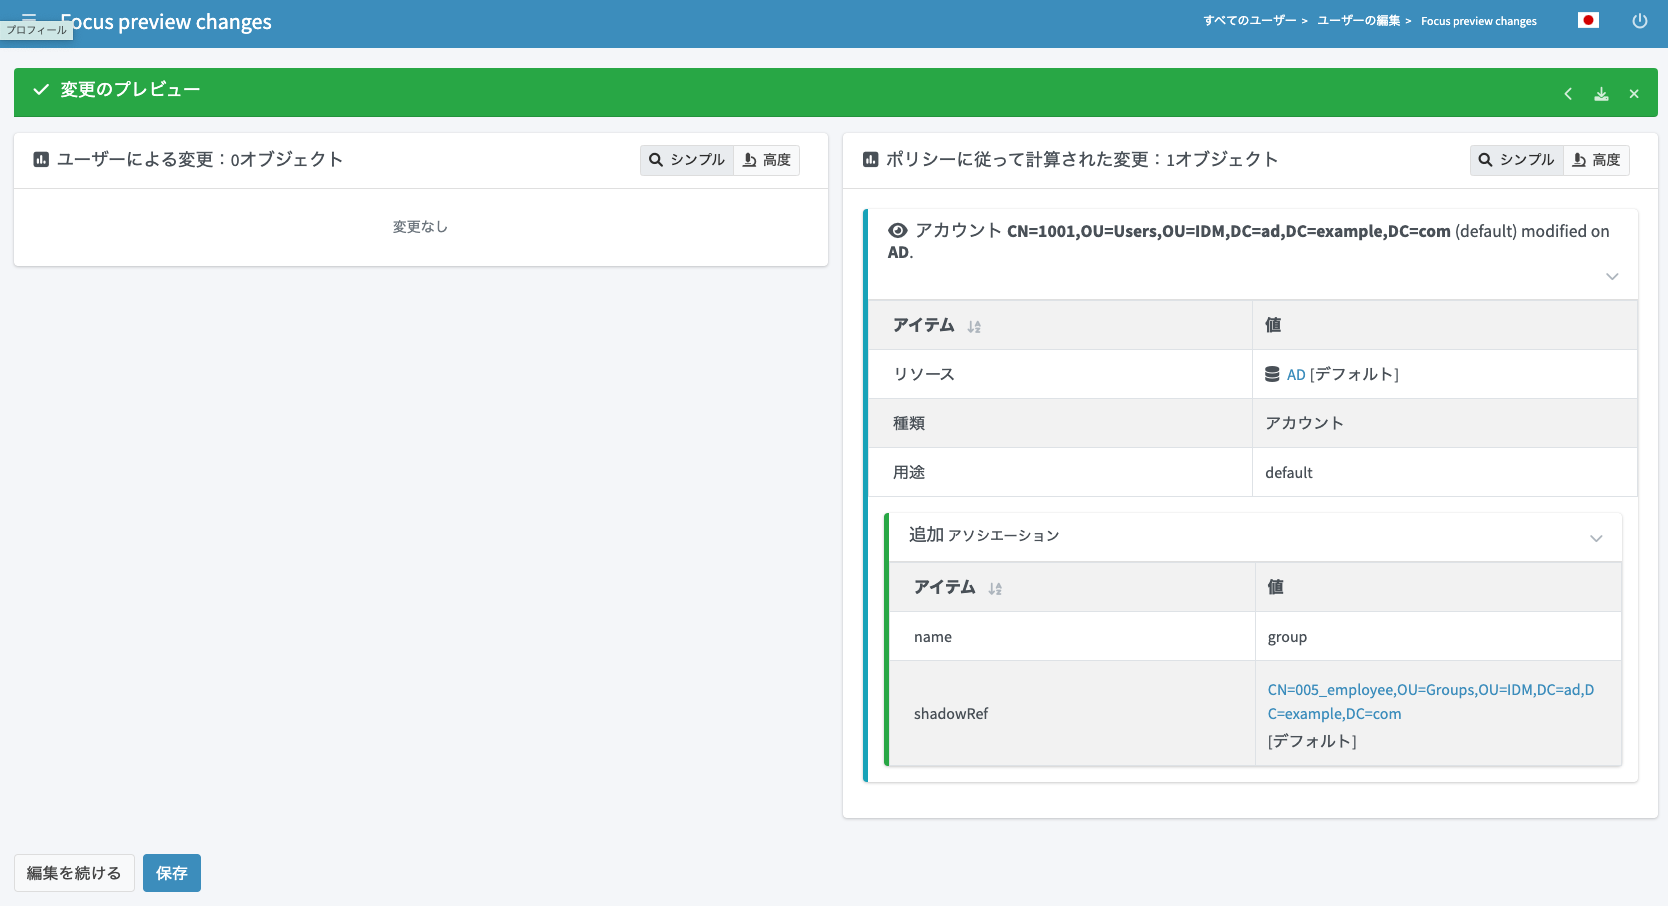Open すべてのユーザー breadcrumb

pos(1250,21)
